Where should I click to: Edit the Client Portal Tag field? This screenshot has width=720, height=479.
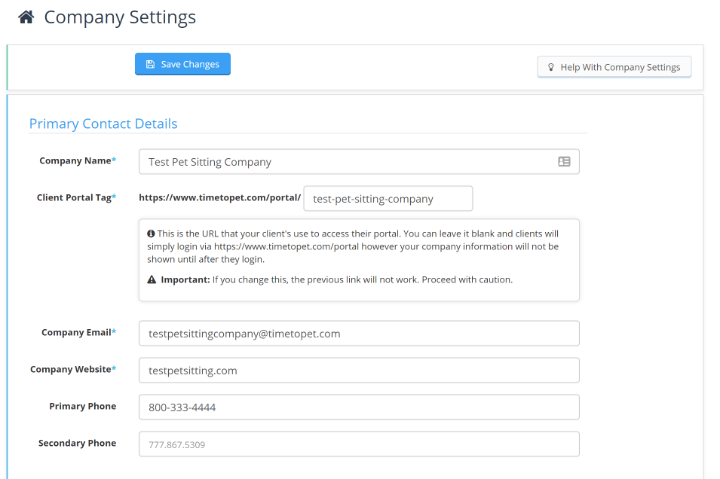[388, 198]
